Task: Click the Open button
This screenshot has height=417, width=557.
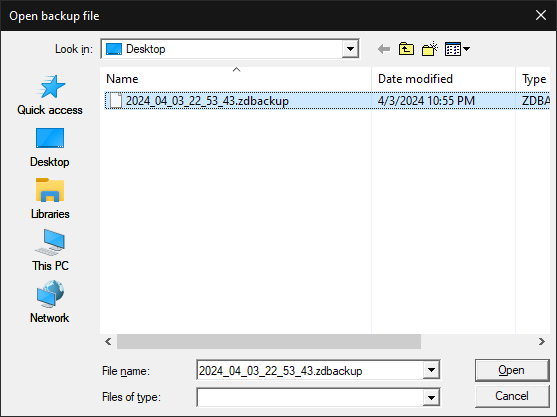Action: 512,370
